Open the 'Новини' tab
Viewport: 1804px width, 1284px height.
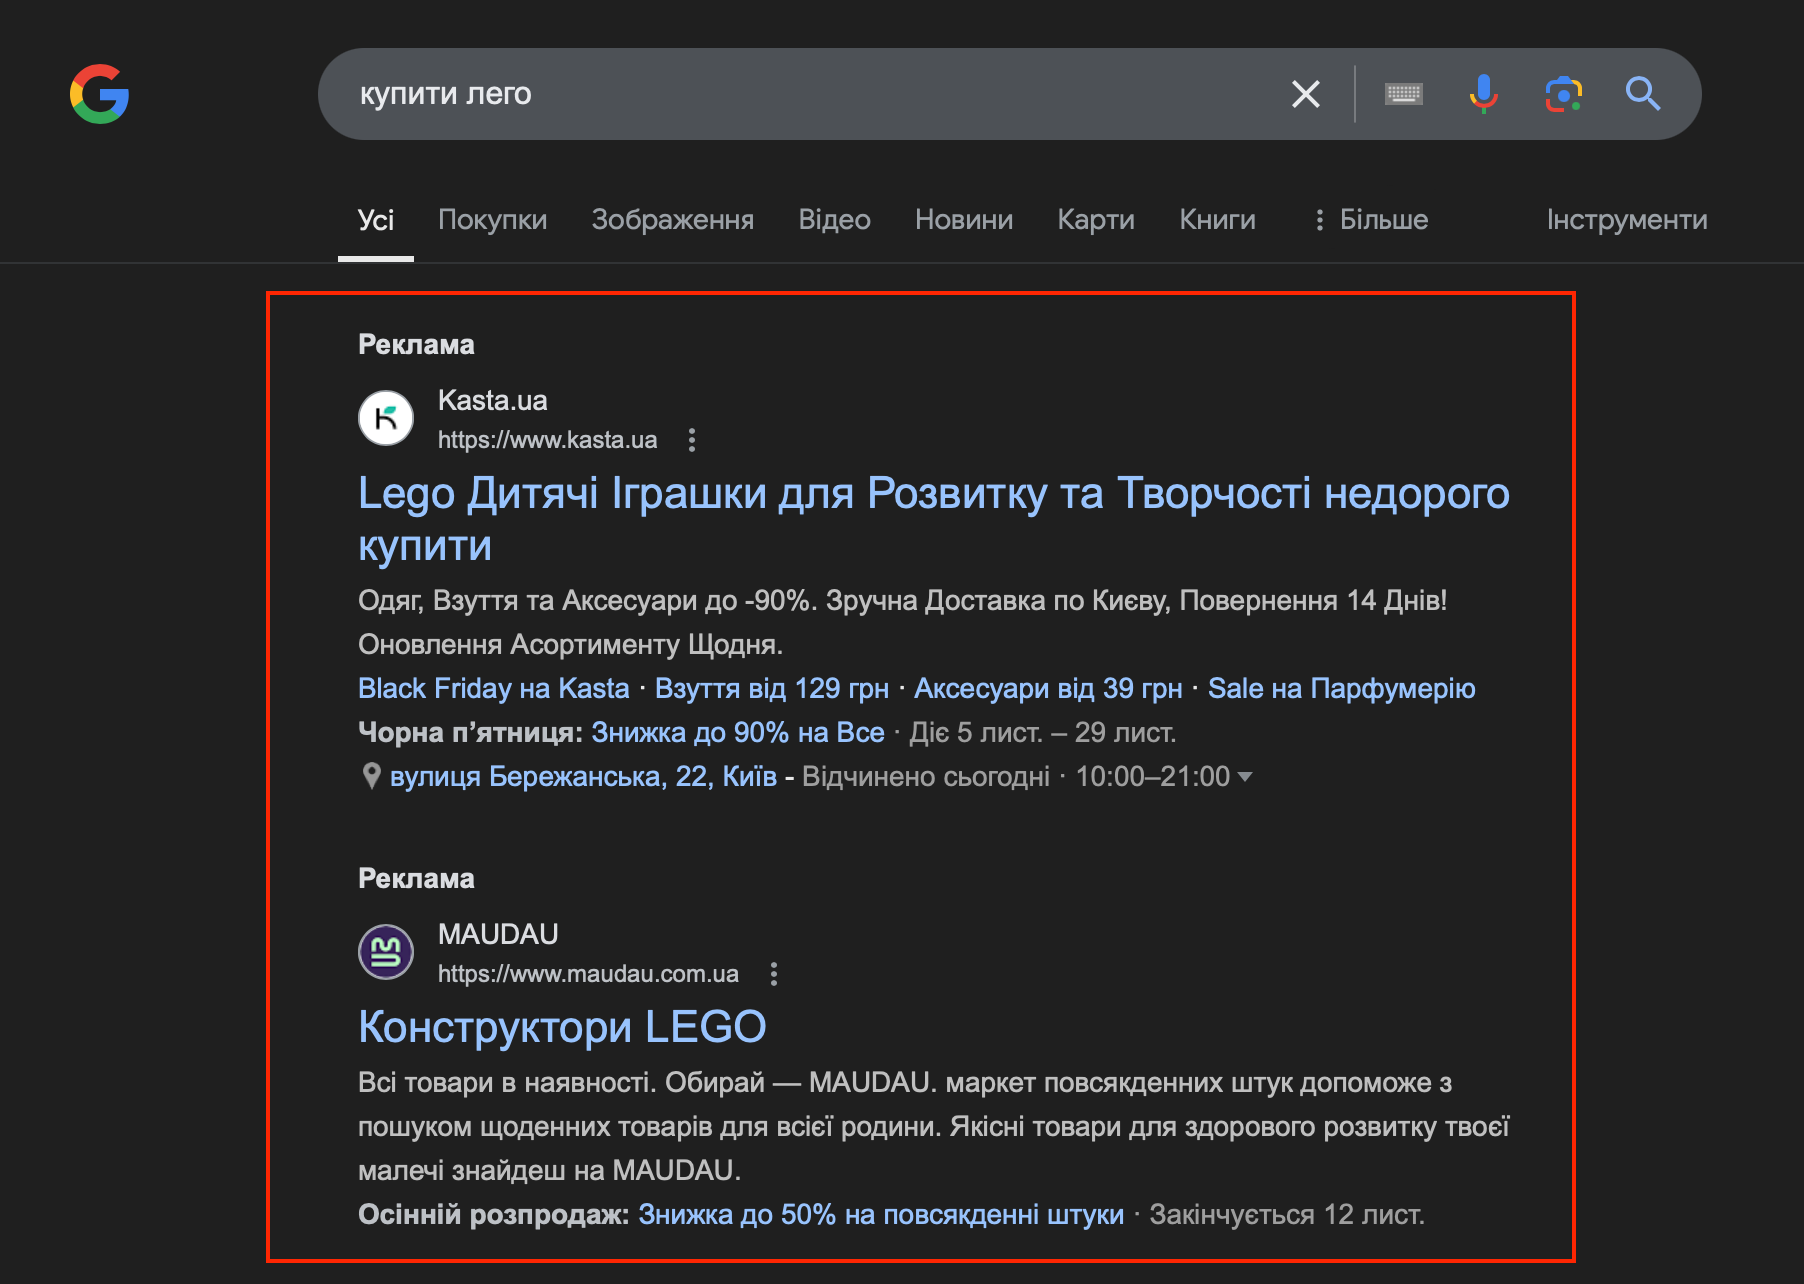(964, 220)
